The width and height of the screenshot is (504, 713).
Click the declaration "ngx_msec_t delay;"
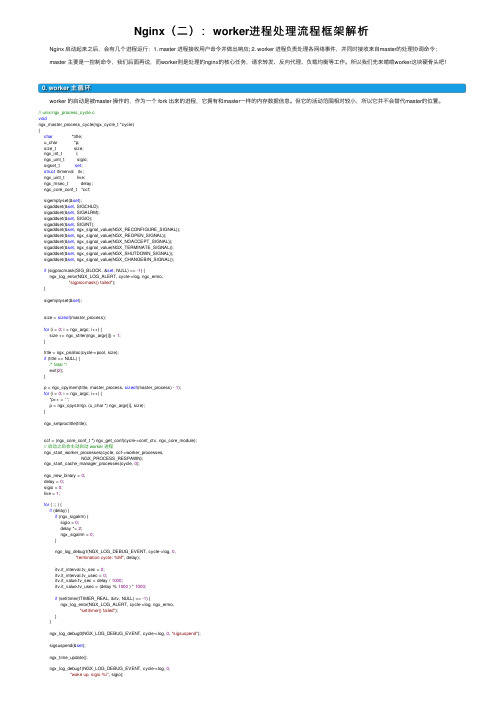(x=68, y=183)
